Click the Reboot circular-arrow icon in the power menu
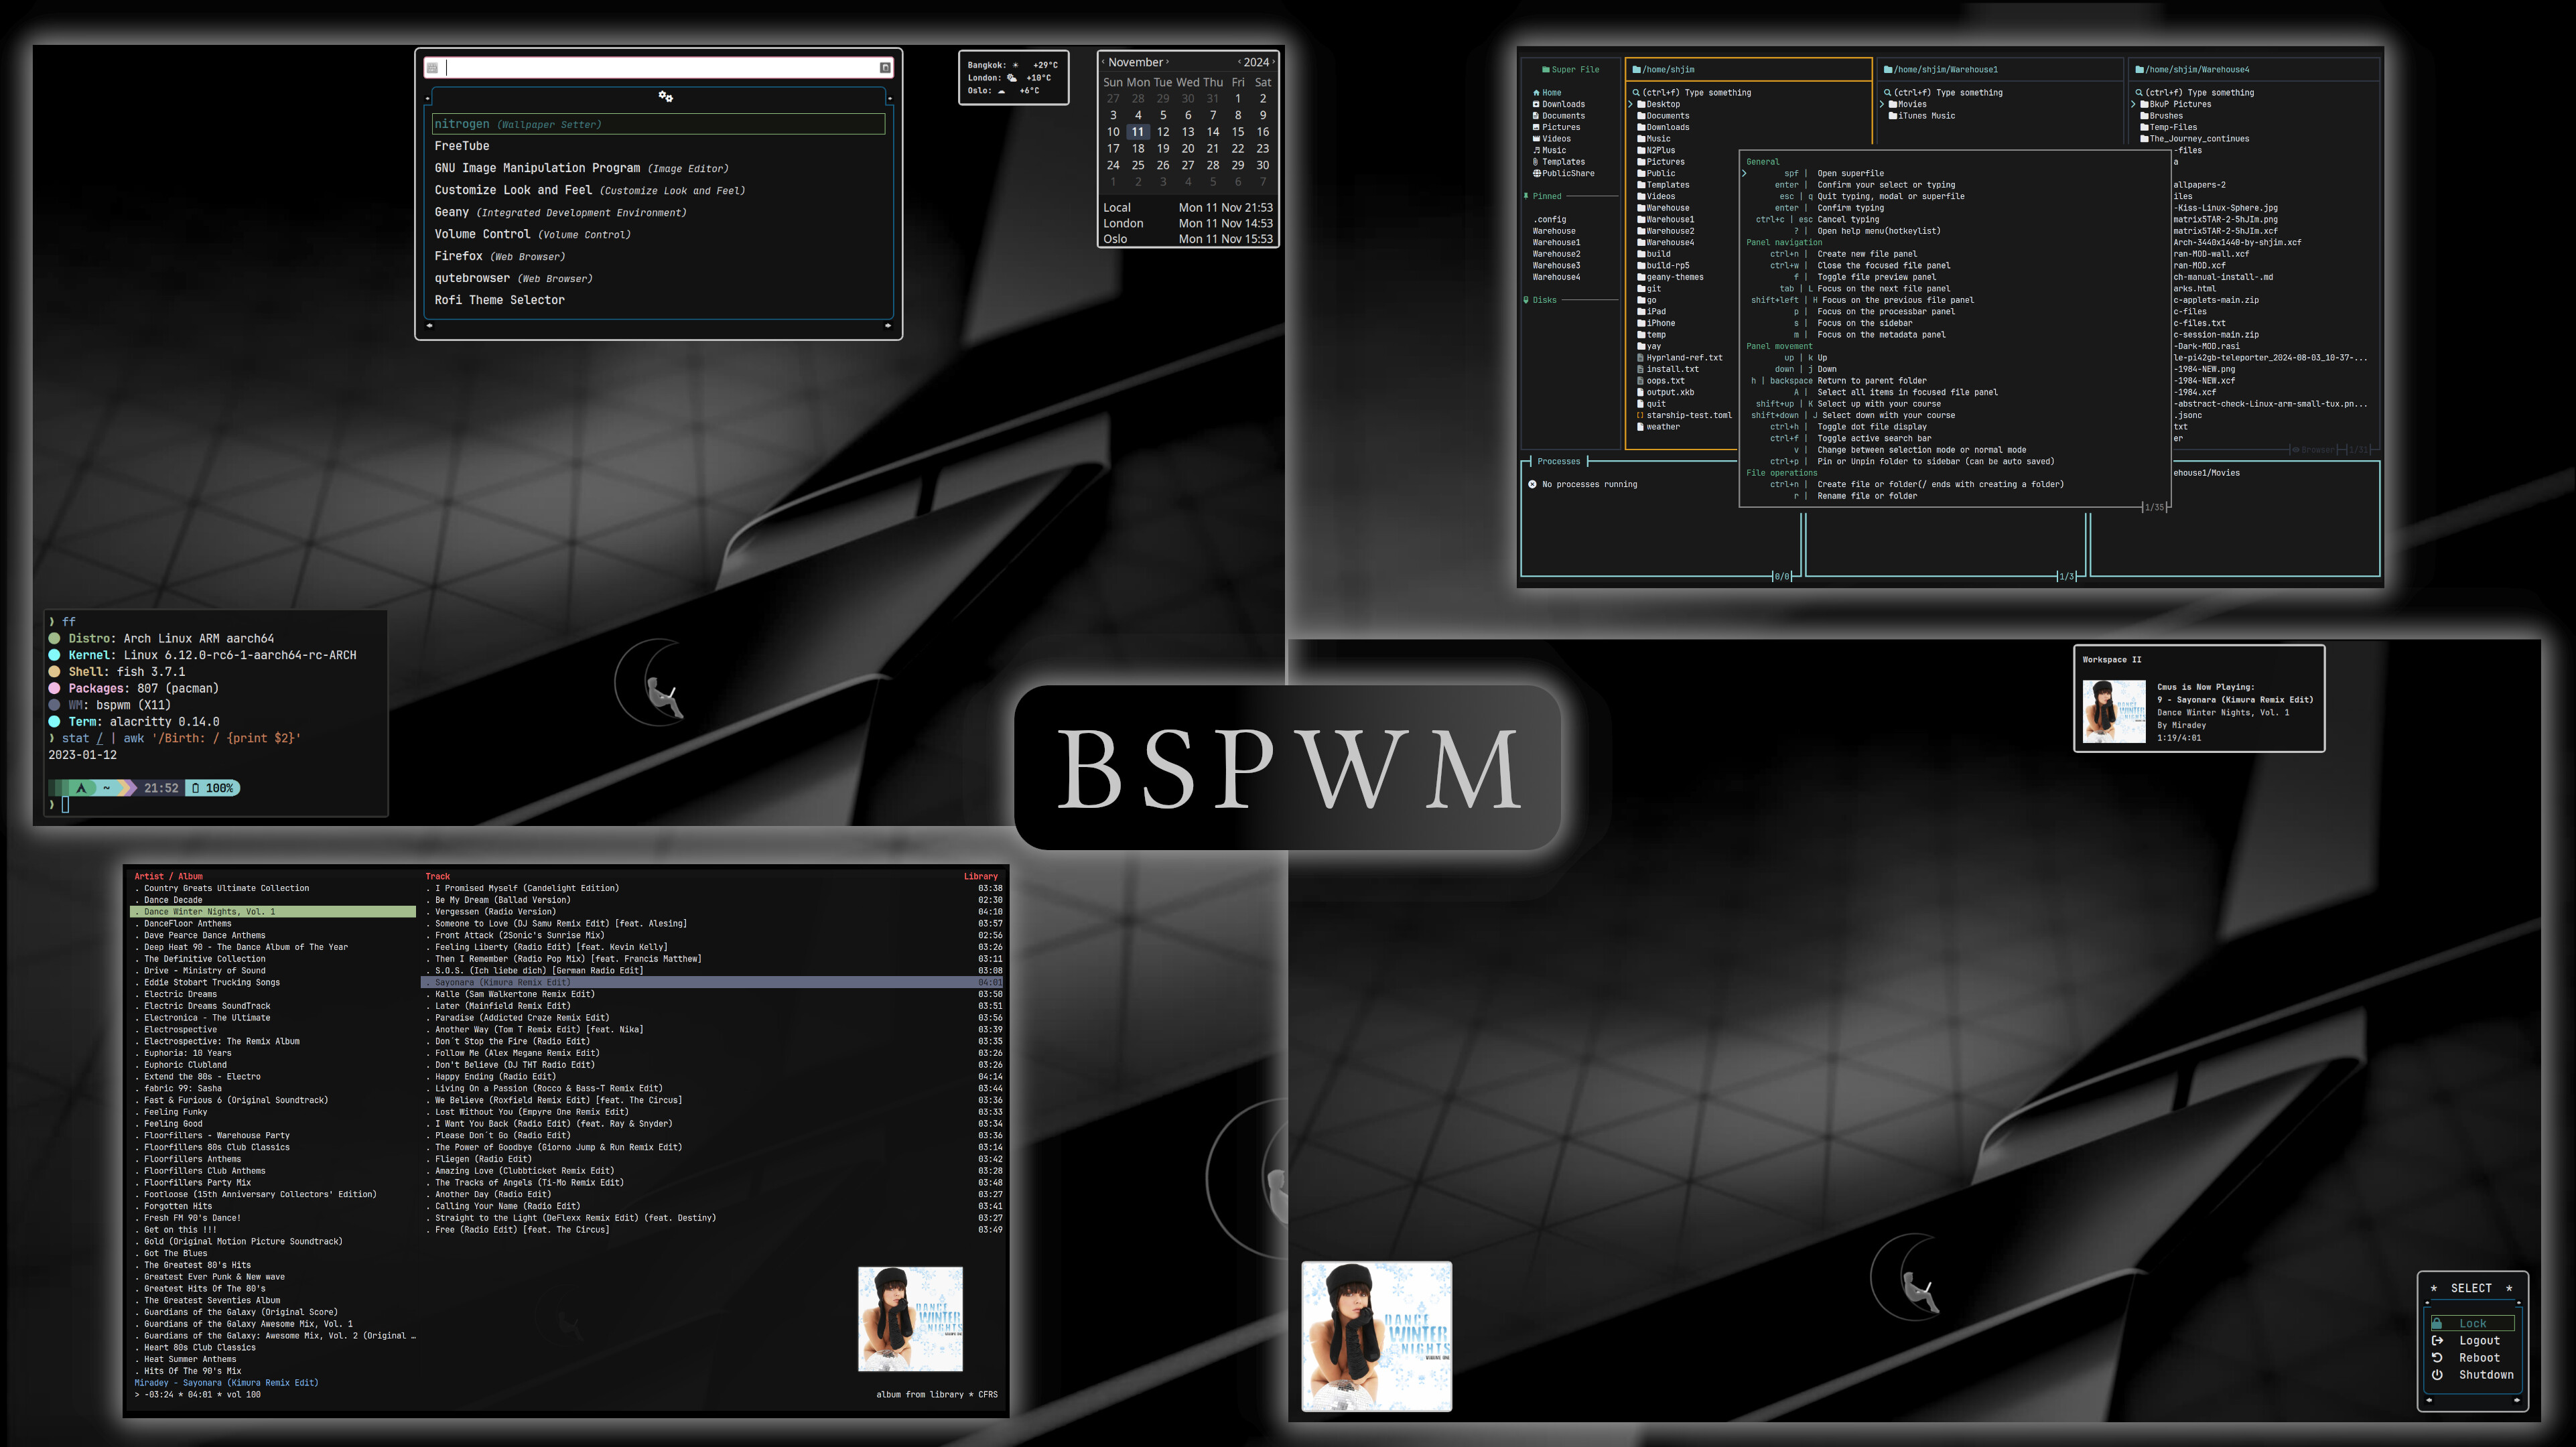 click(2437, 1357)
